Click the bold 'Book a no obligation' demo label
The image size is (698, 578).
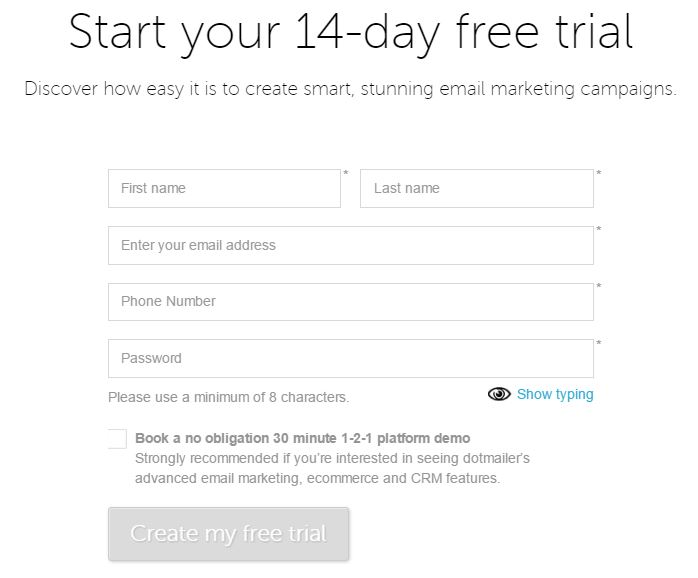(x=302, y=438)
